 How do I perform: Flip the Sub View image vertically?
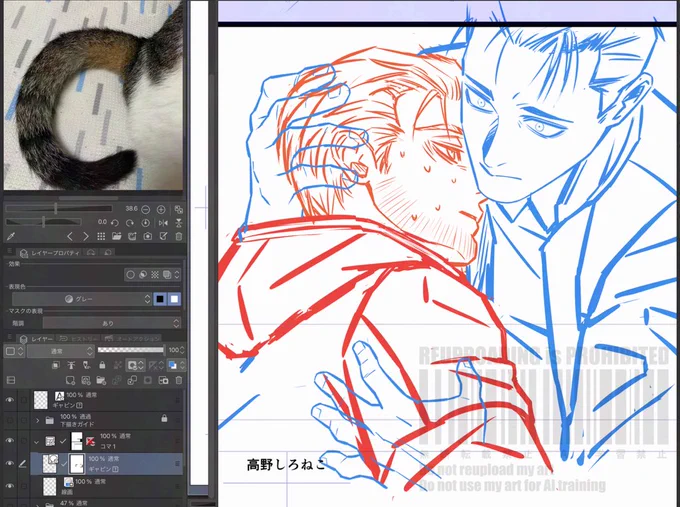point(178,223)
